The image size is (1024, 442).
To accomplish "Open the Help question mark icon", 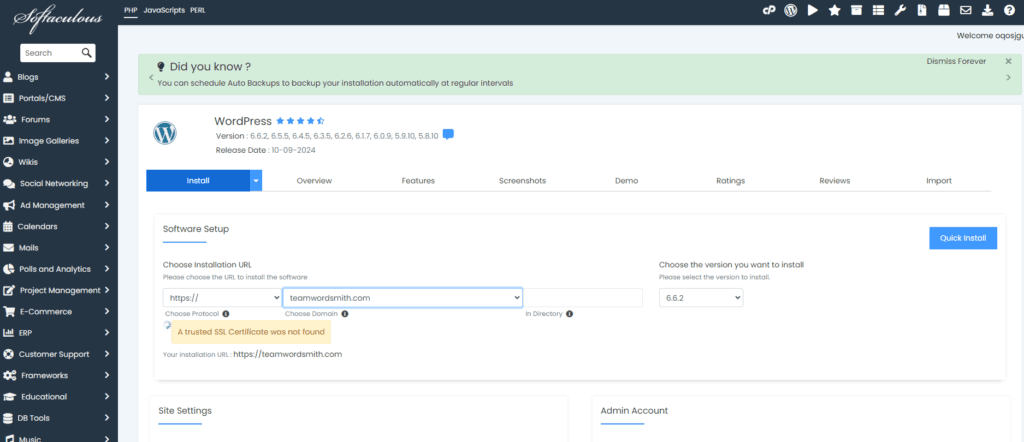I will click(1009, 10).
